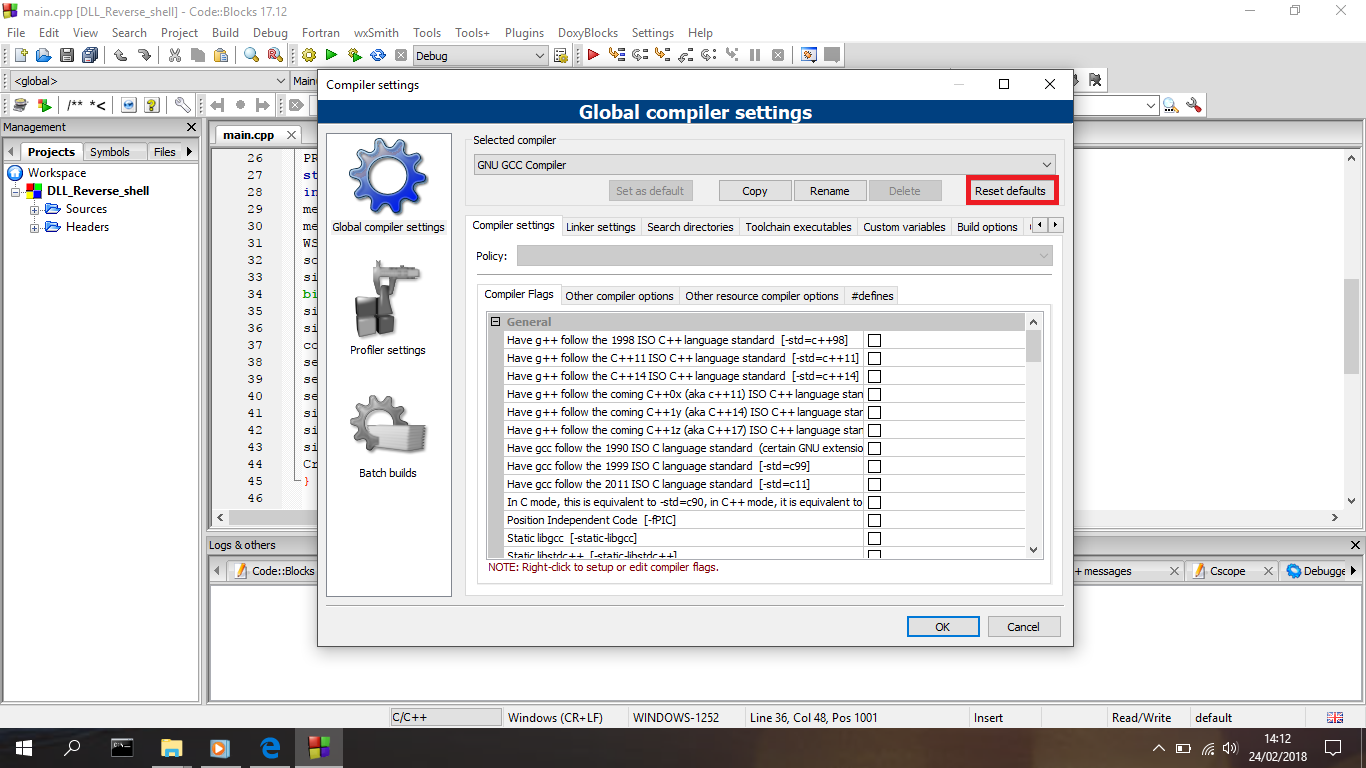Click the Rebuild blue arrows icon
This screenshot has width=1366, height=768.
coord(378,55)
